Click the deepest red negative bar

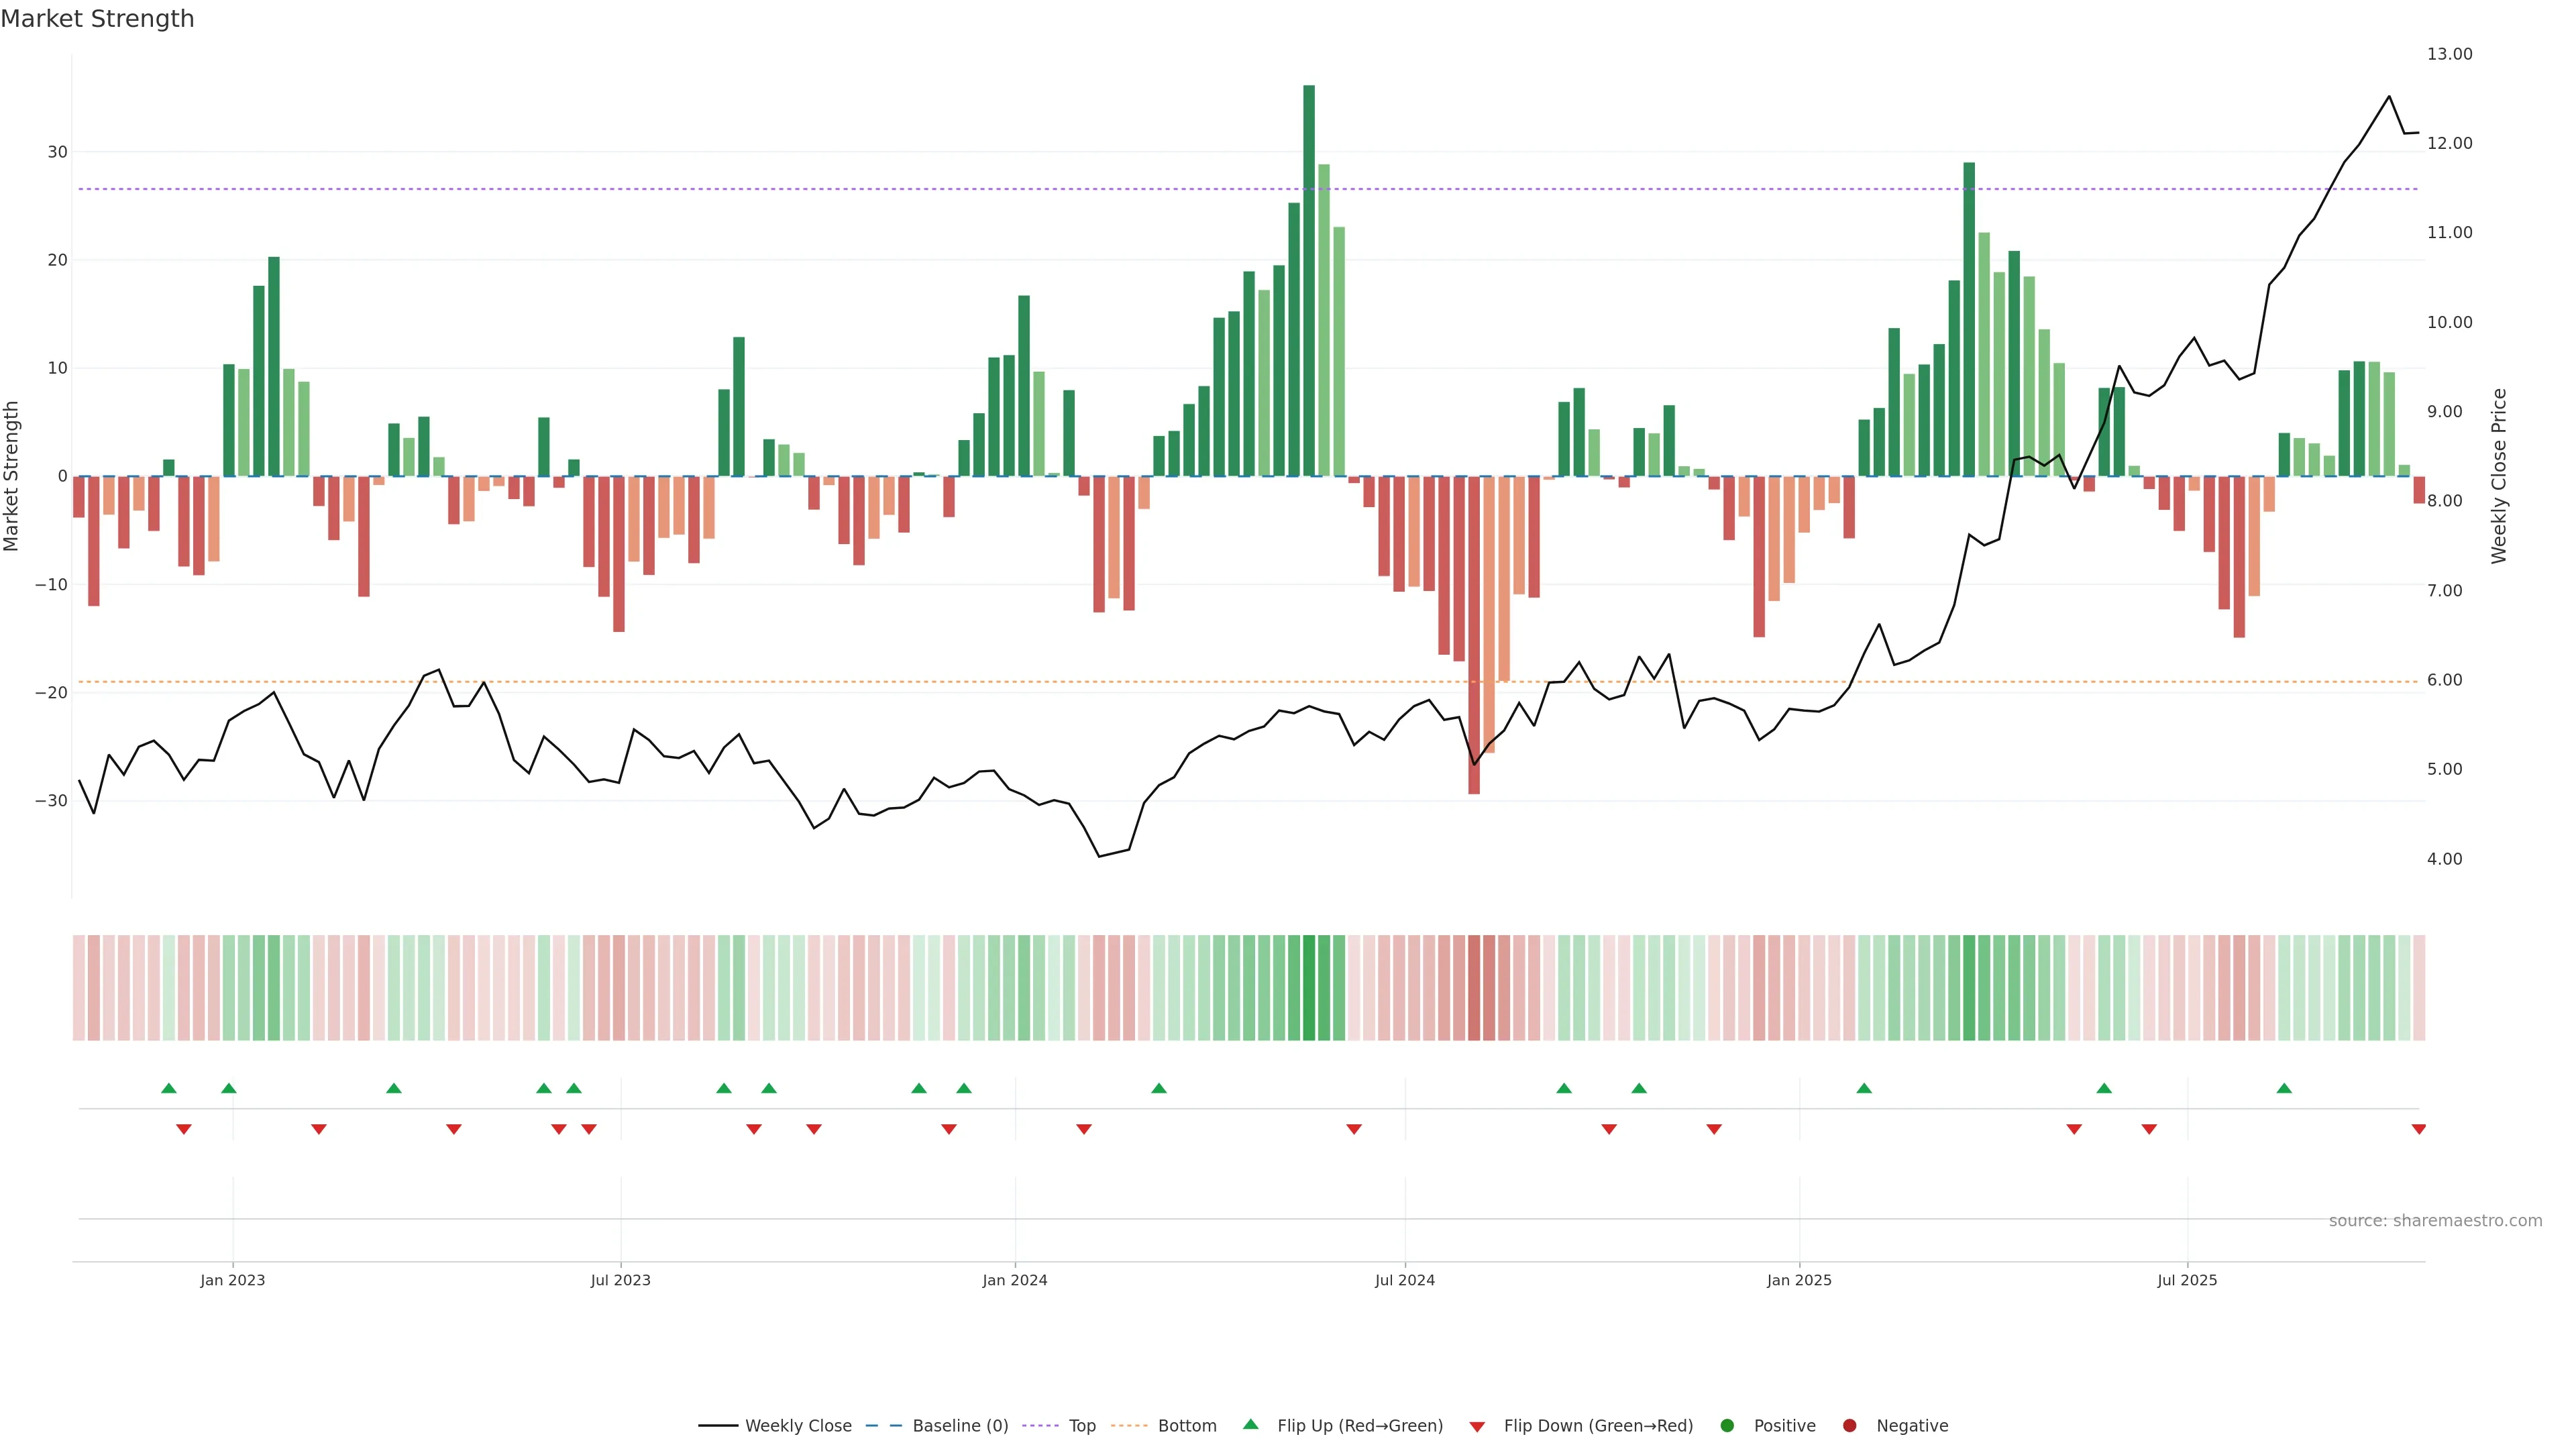[1474, 635]
